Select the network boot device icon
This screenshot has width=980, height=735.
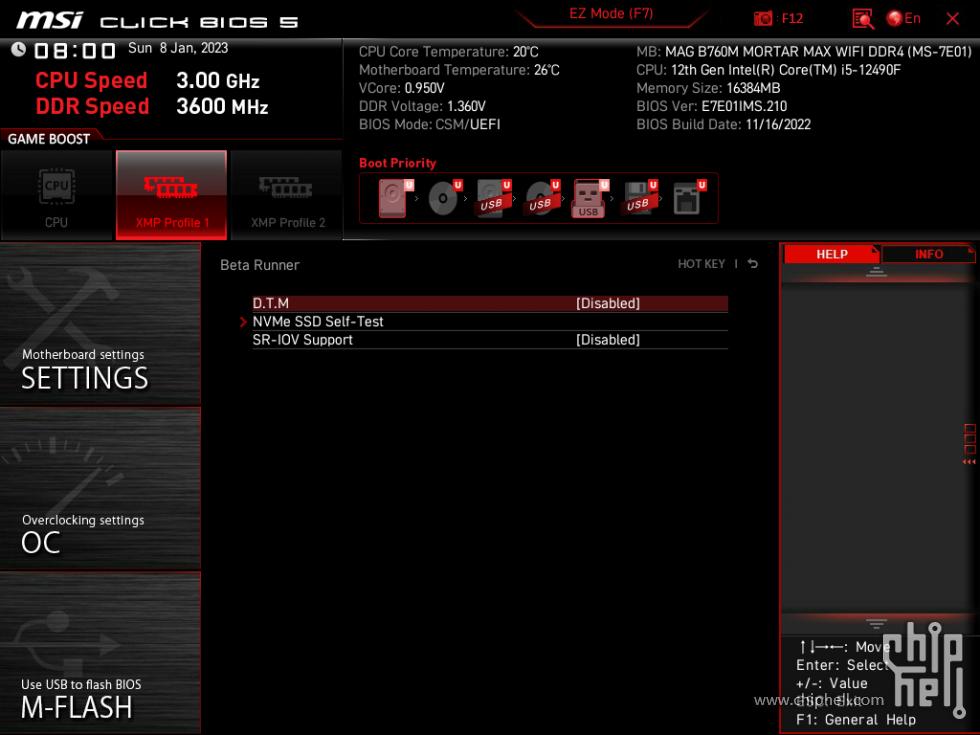pyautogui.click(x=687, y=197)
